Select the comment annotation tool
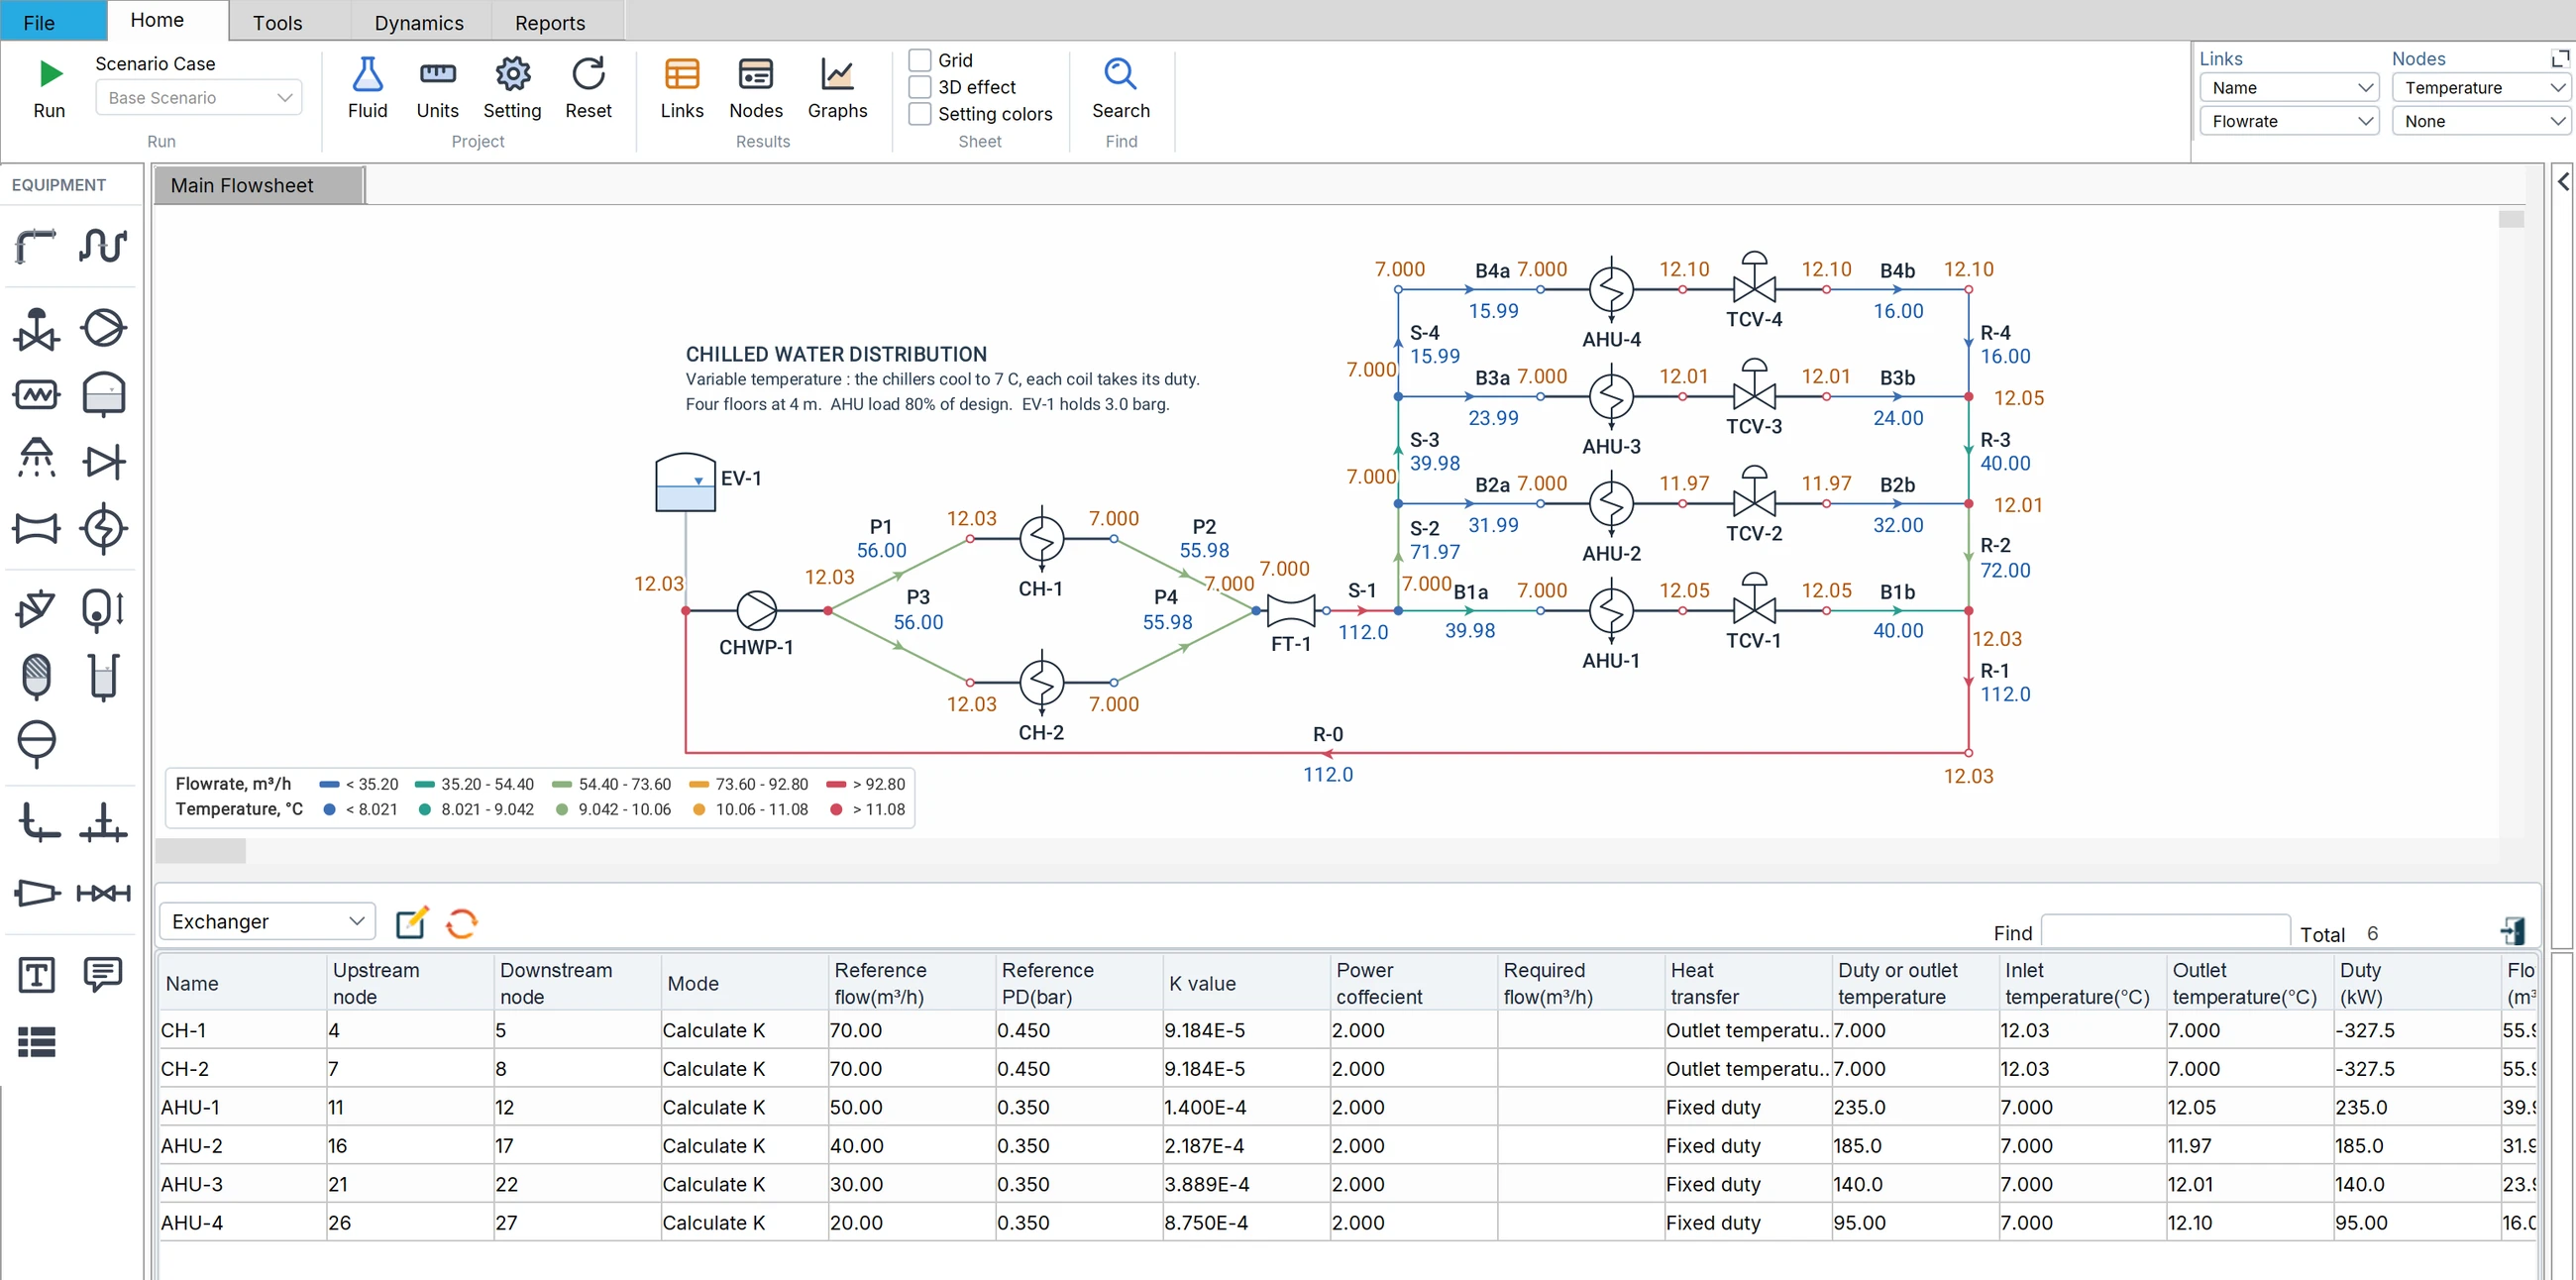 coord(103,974)
